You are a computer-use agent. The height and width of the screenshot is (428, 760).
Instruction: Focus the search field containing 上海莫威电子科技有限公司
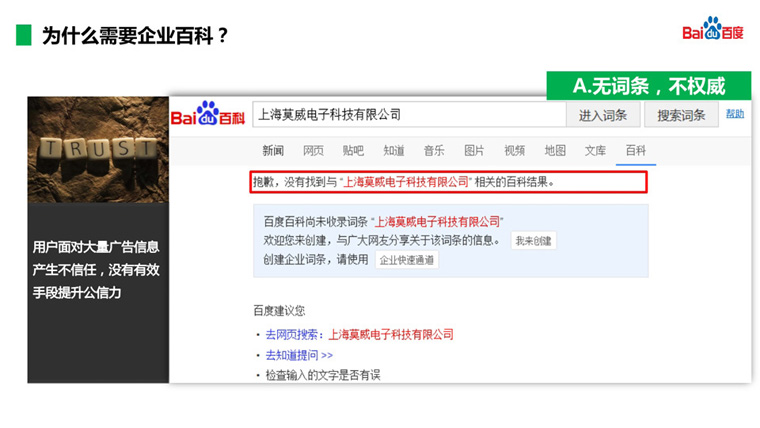pyautogui.click(x=409, y=115)
